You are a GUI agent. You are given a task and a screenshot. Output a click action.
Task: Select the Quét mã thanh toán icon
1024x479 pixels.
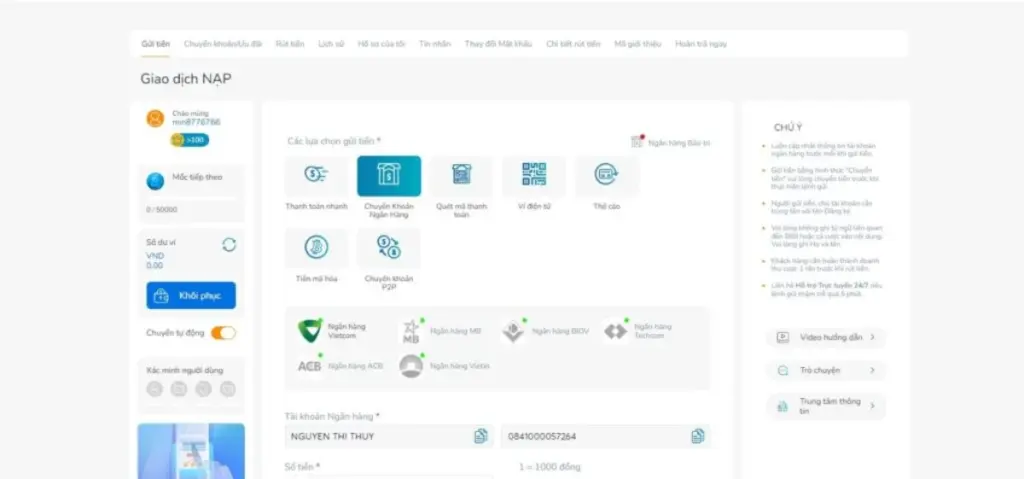(461, 176)
